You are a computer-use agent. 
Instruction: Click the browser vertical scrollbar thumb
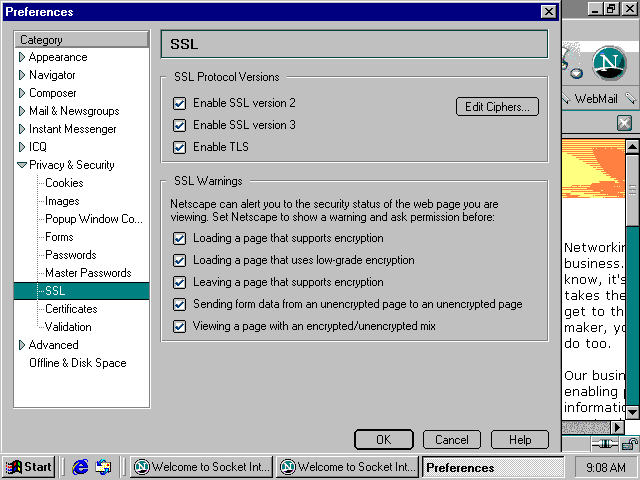pos(632,189)
